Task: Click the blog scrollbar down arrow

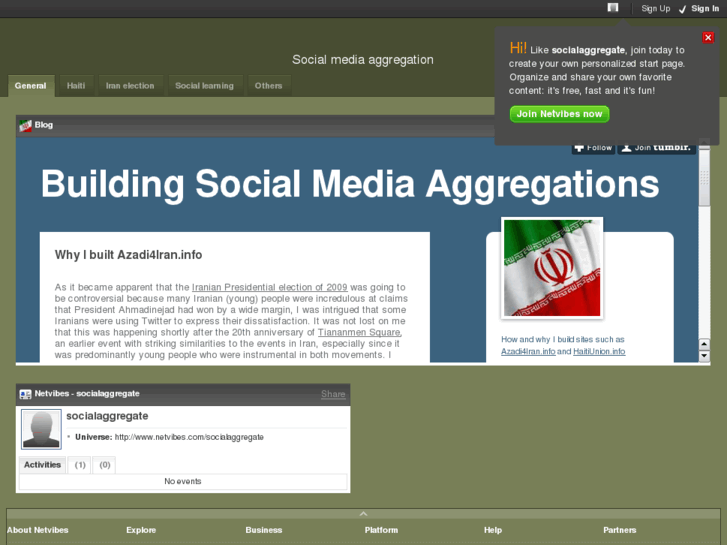Action: tap(704, 356)
